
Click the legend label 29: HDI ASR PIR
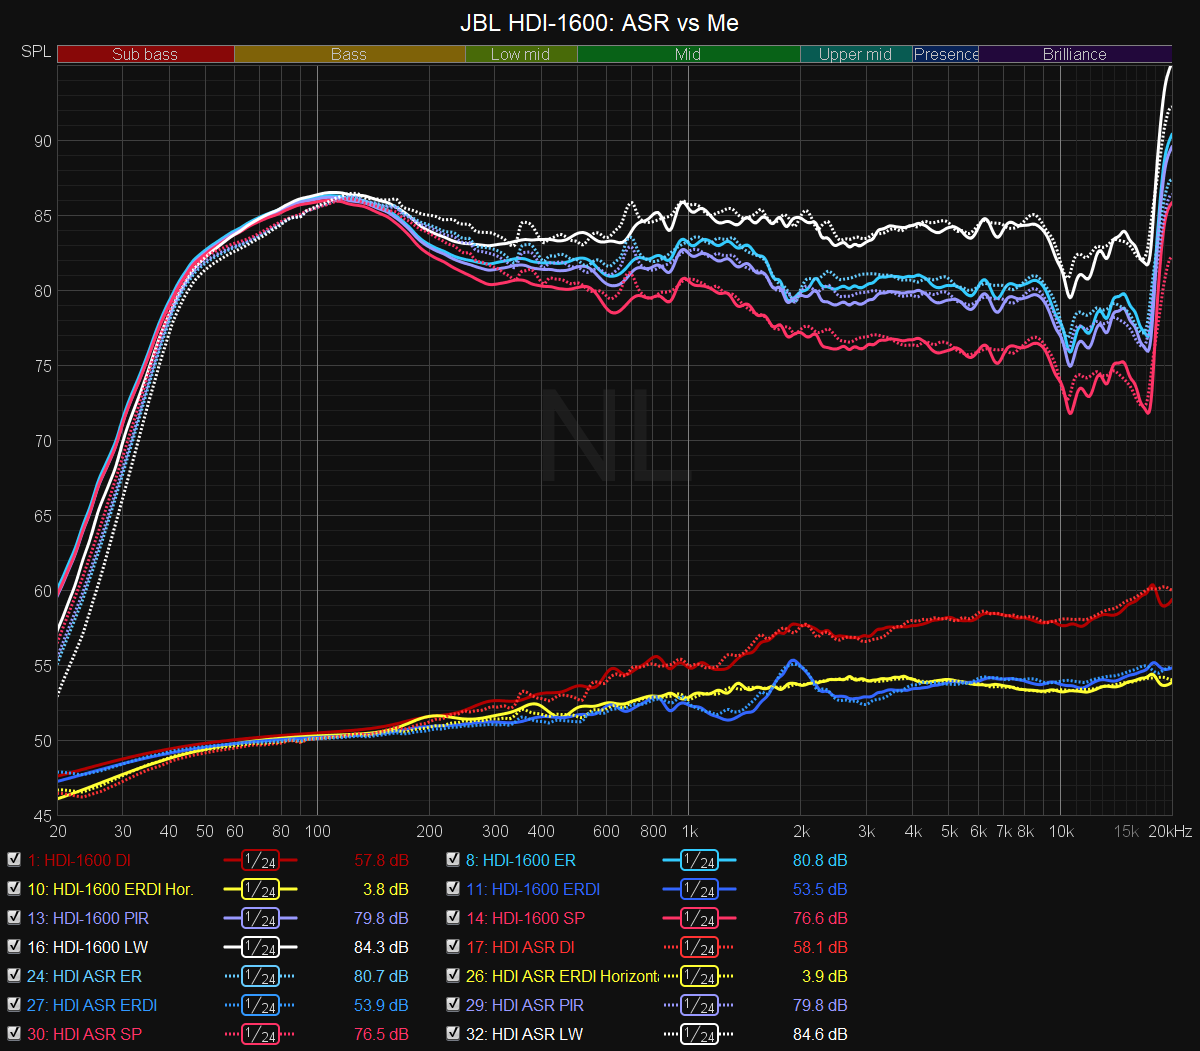coord(525,1005)
